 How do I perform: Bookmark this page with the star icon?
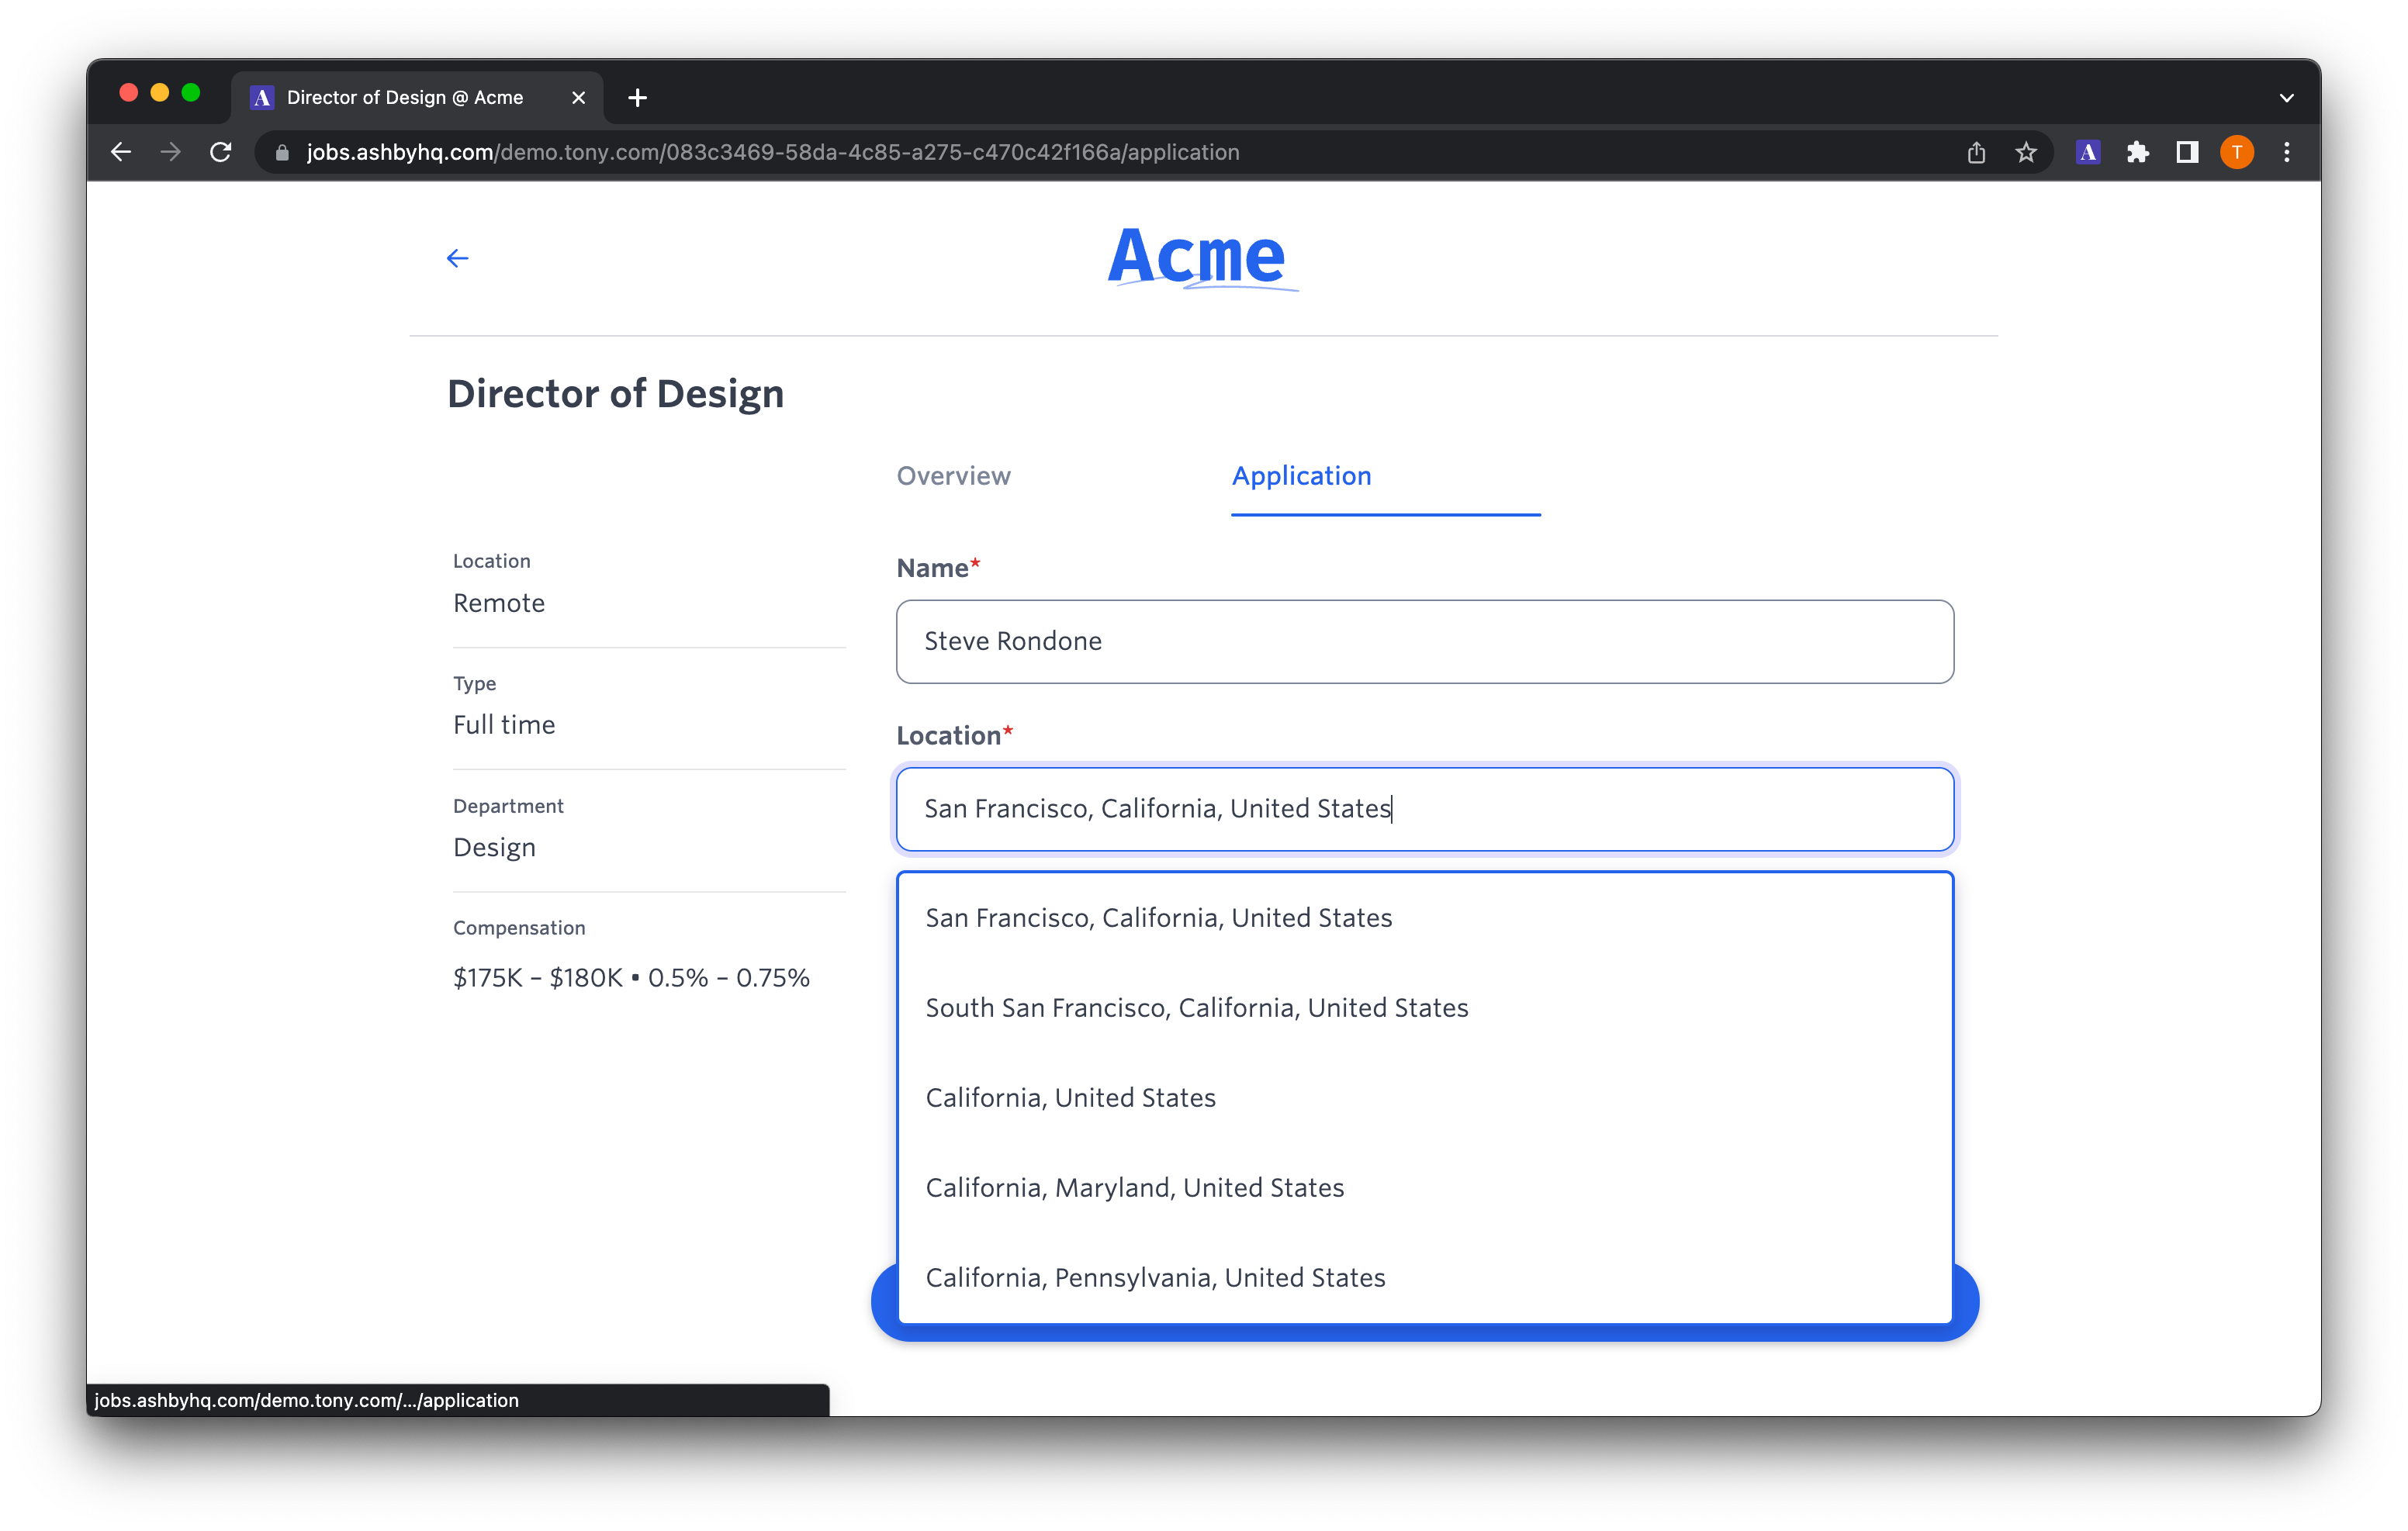tap(2025, 152)
